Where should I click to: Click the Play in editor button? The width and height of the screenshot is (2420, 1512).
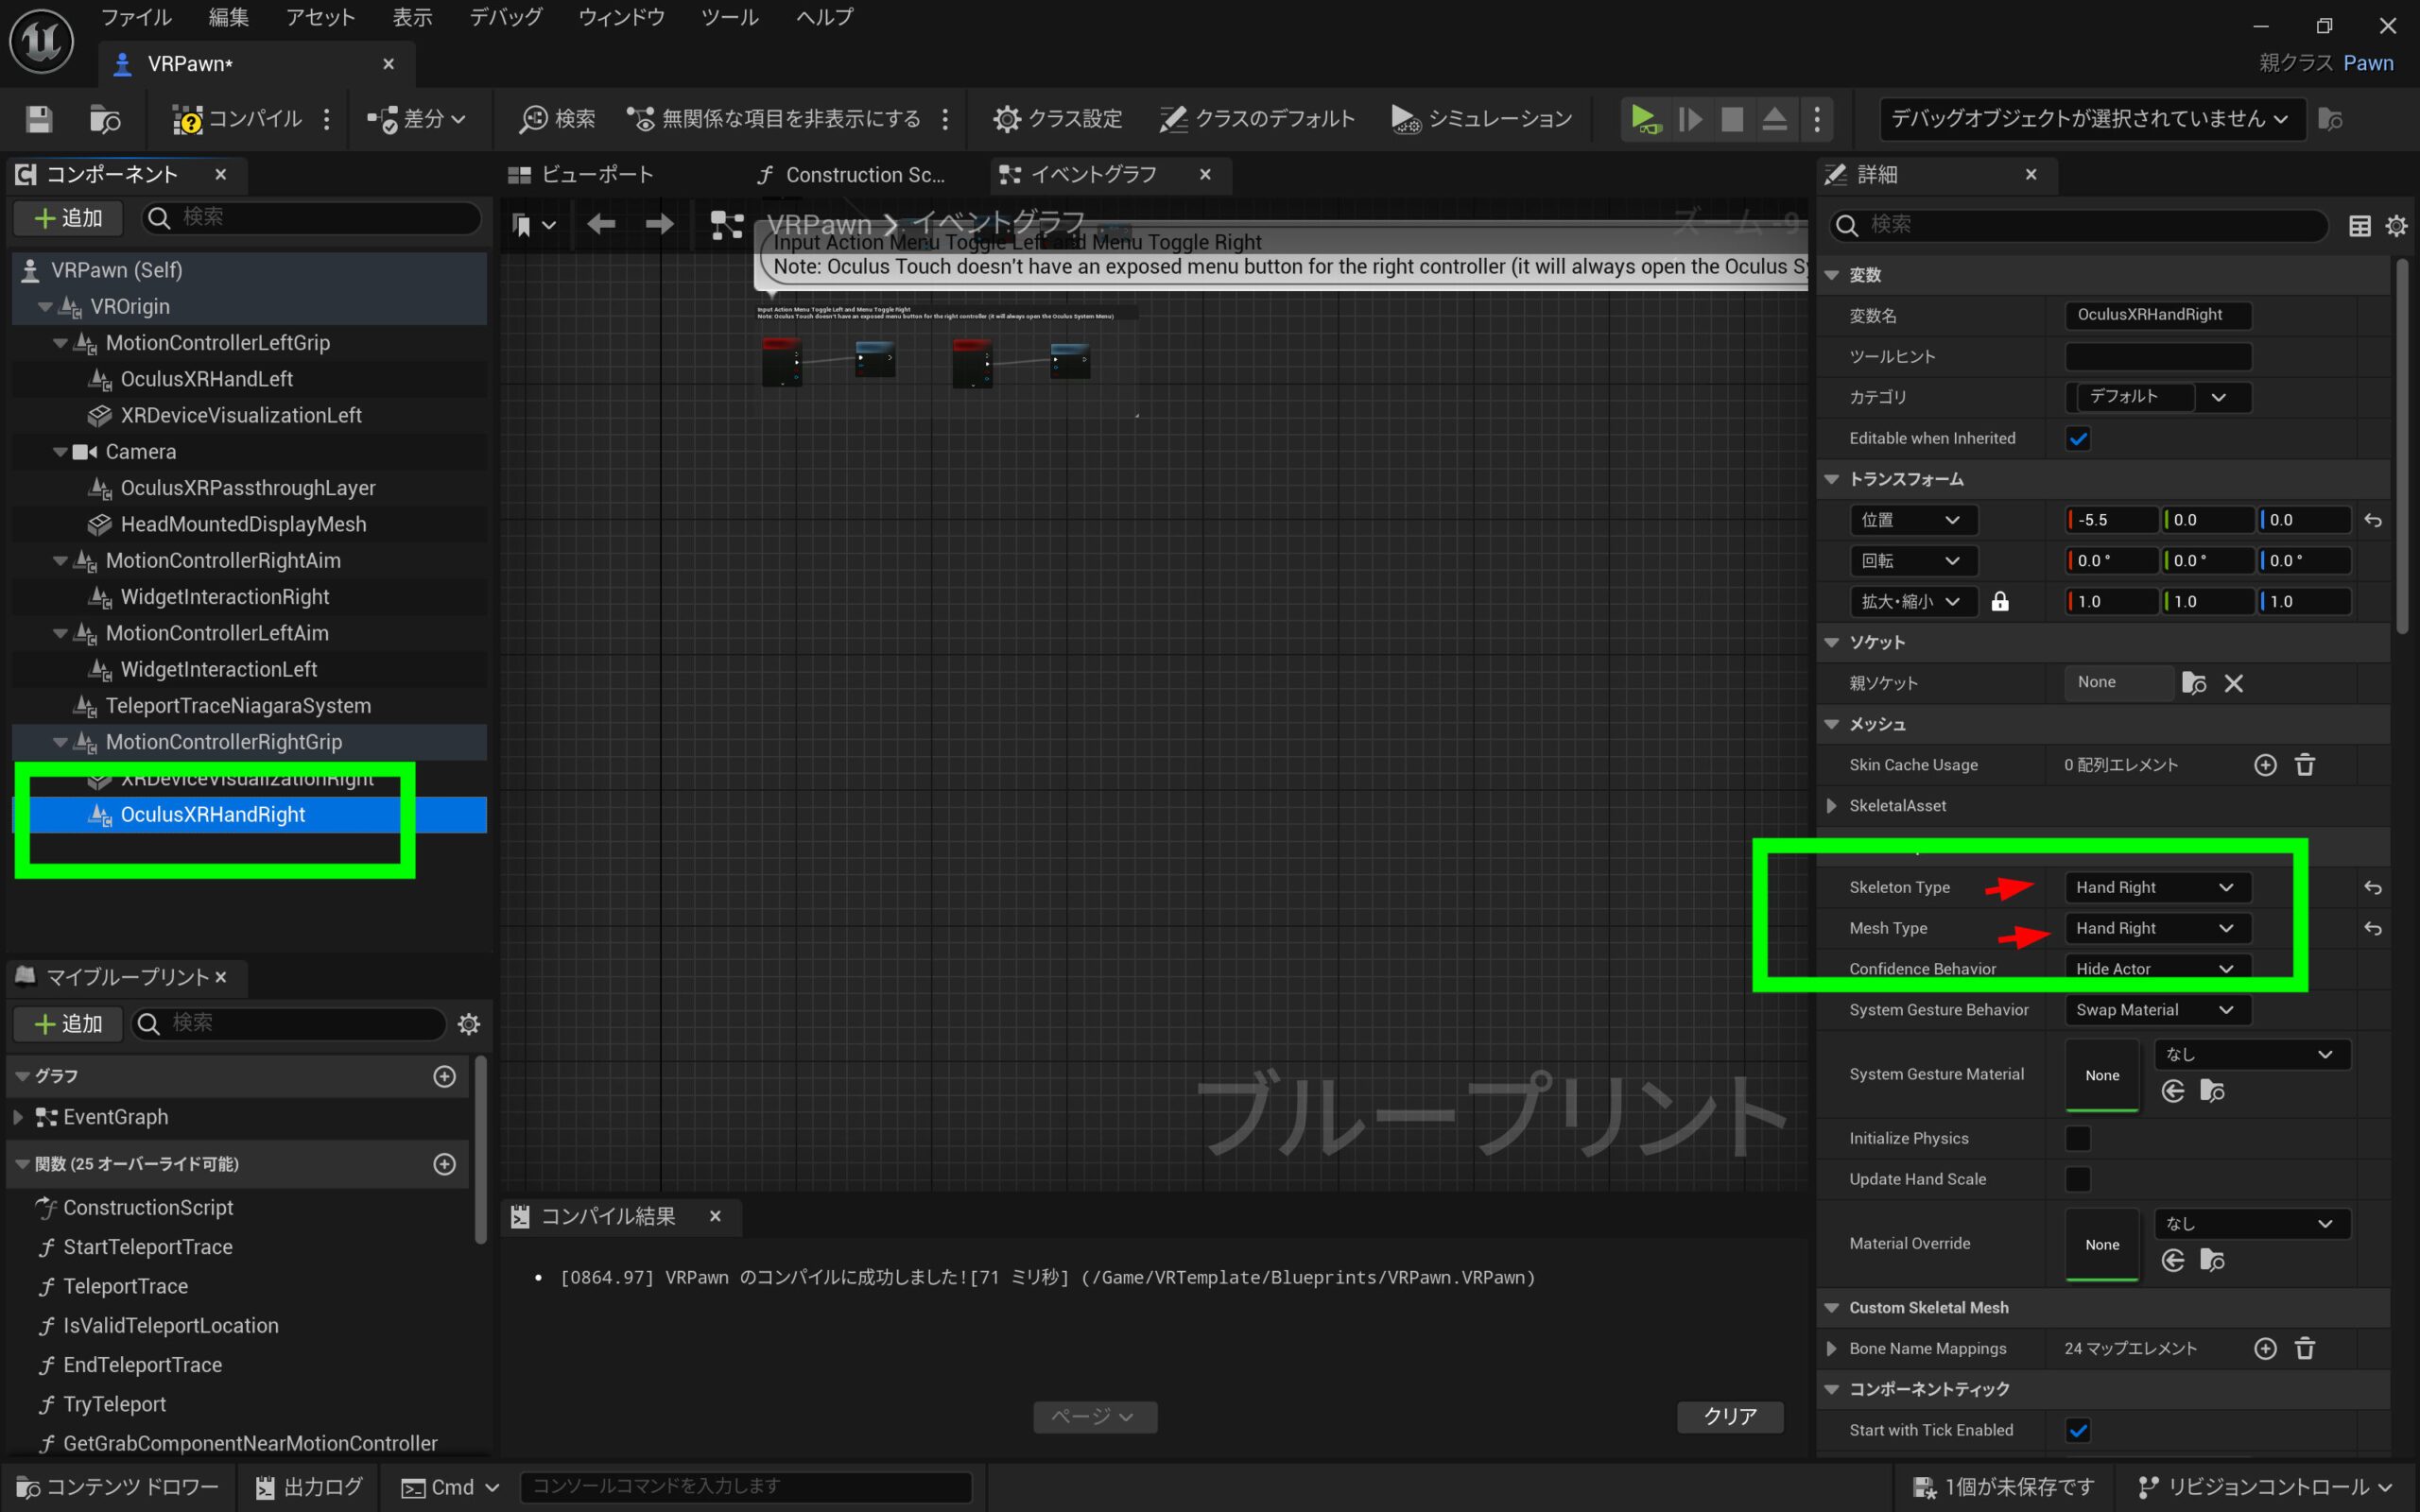pyautogui.click(x=1643, y=119)
